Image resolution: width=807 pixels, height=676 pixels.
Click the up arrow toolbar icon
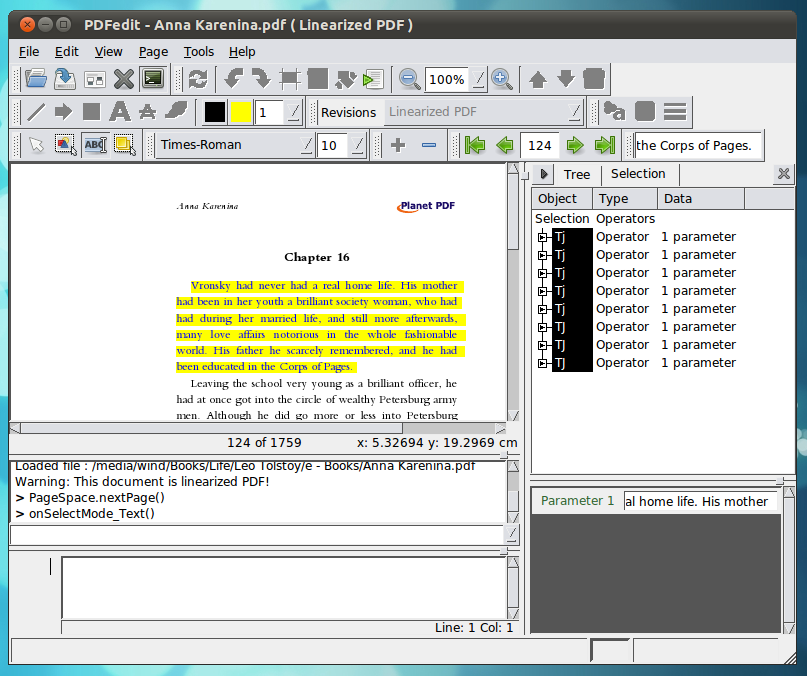(538, 79)
